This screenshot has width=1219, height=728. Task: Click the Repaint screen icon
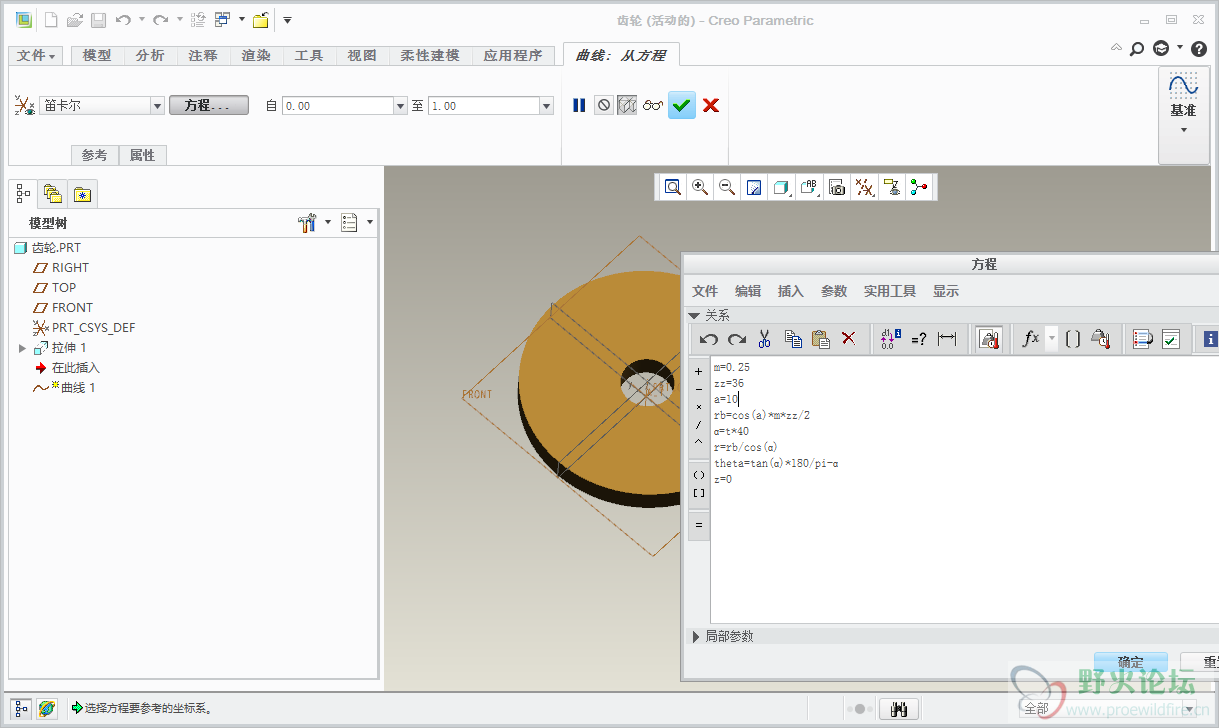pos(754,187)
